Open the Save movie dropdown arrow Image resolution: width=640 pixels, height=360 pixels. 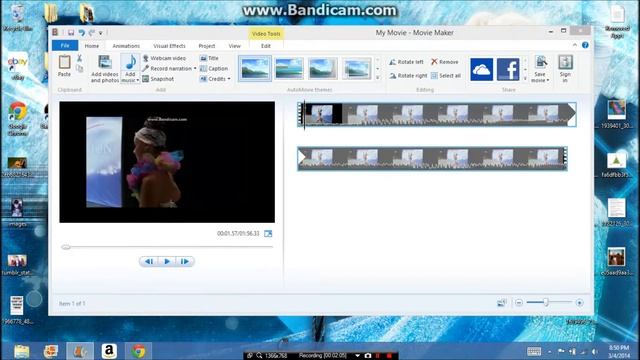click(547, 81)
